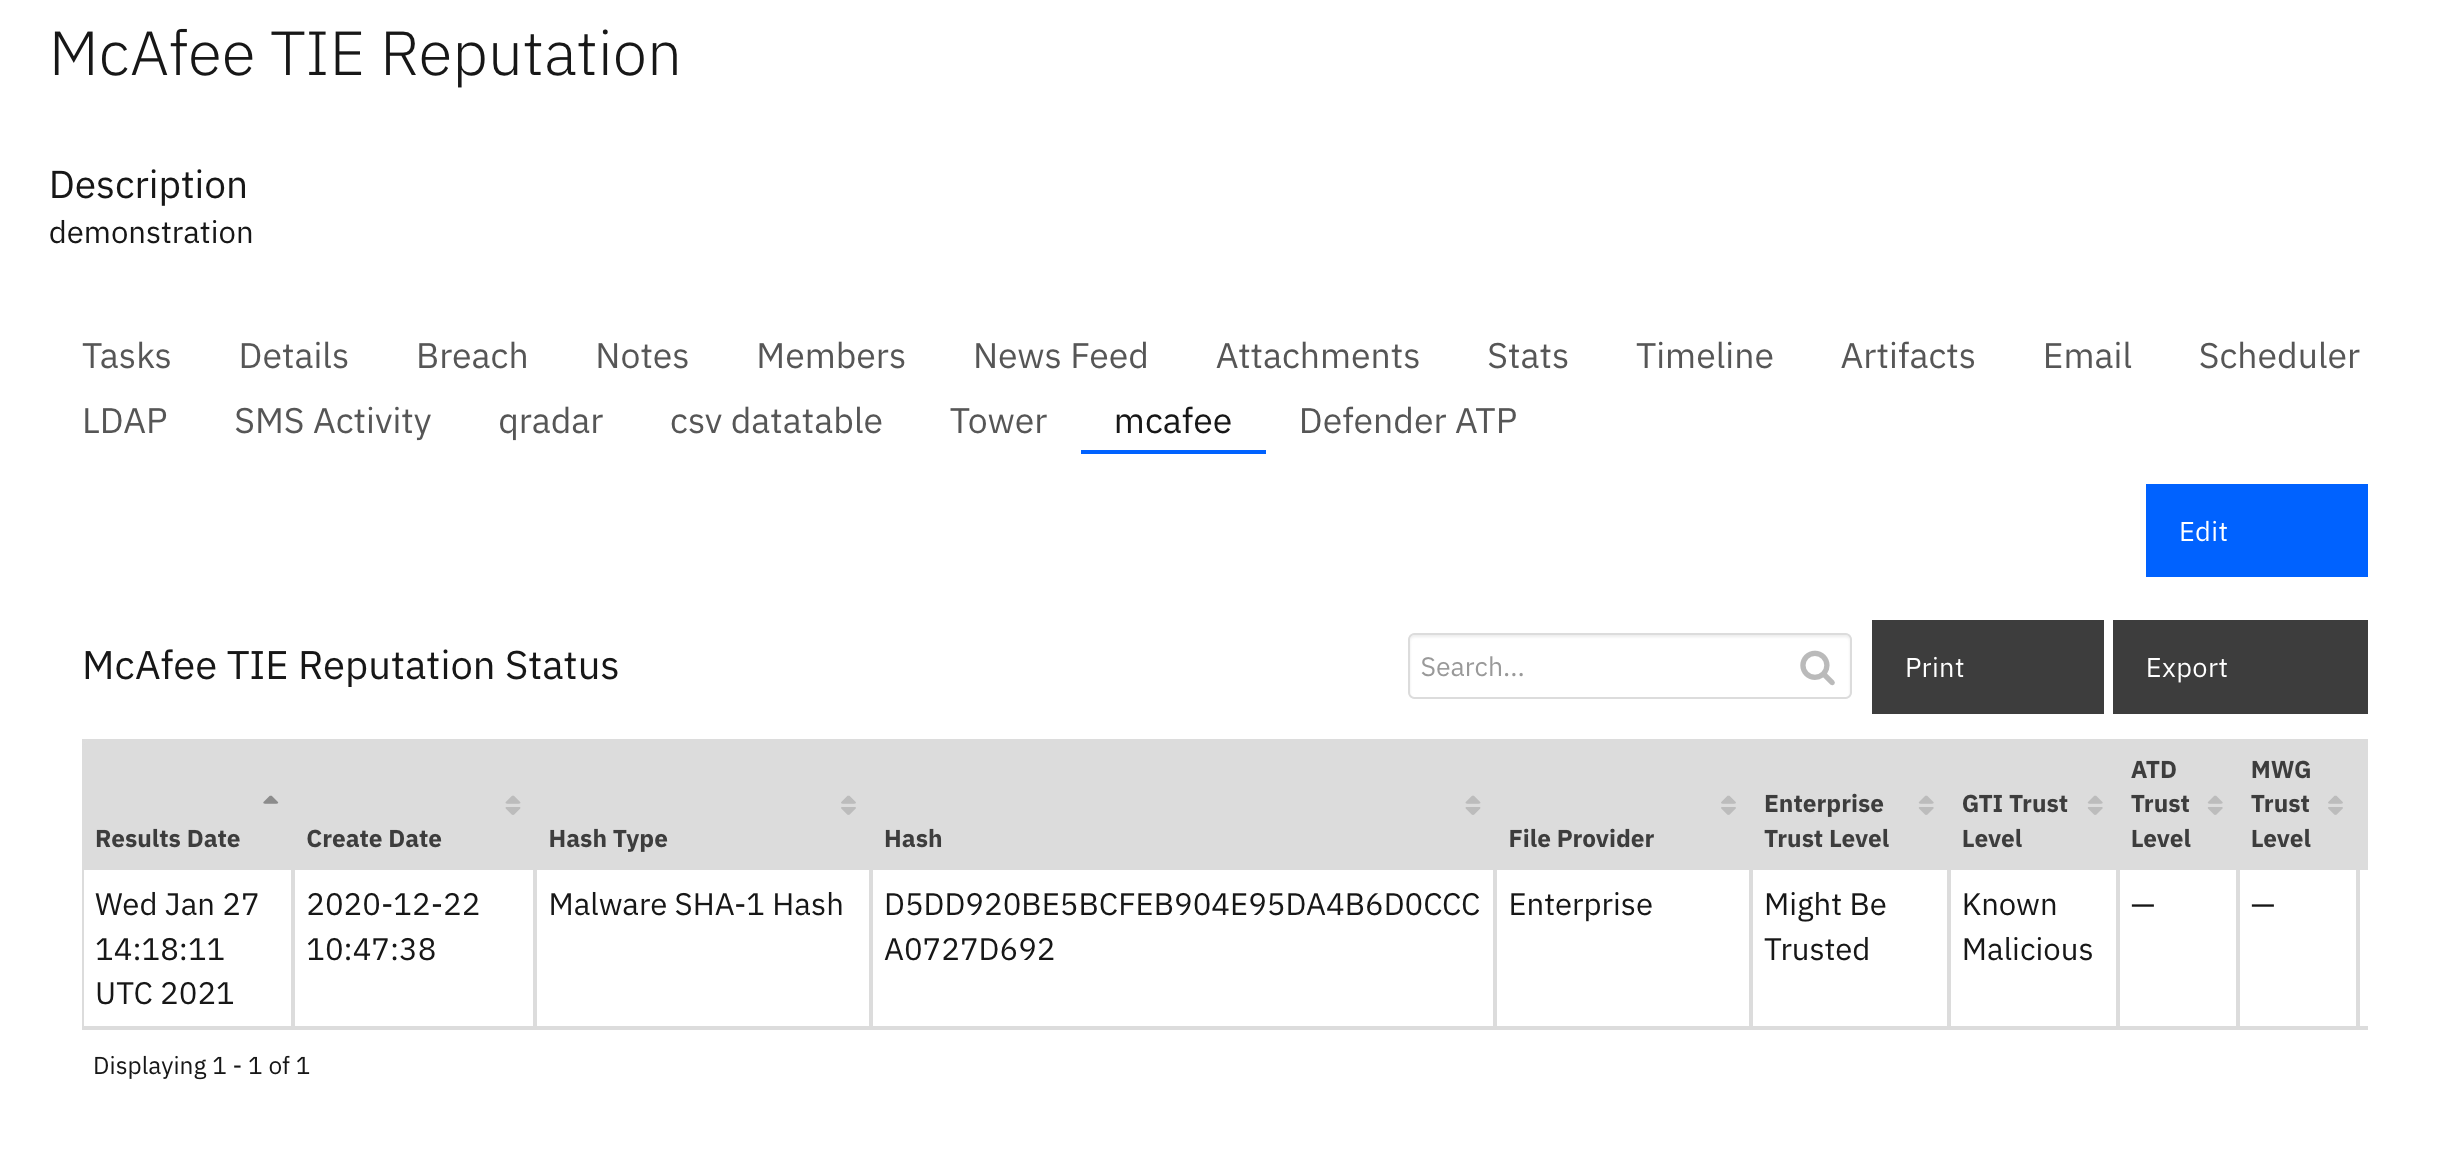Select the 'Malware SHA-1 Hash' cell
Screen dimensions: 2448x1162
click(x=703, y=948)
